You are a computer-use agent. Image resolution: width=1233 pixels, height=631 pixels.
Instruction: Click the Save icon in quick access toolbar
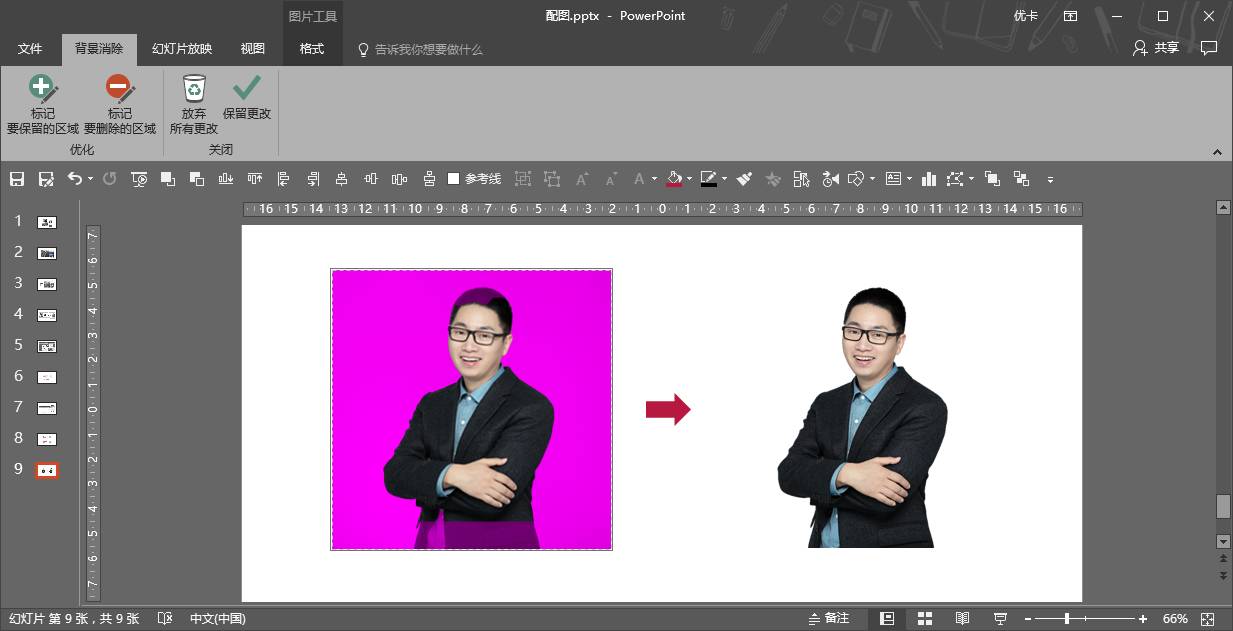click(x=16, y=179)
